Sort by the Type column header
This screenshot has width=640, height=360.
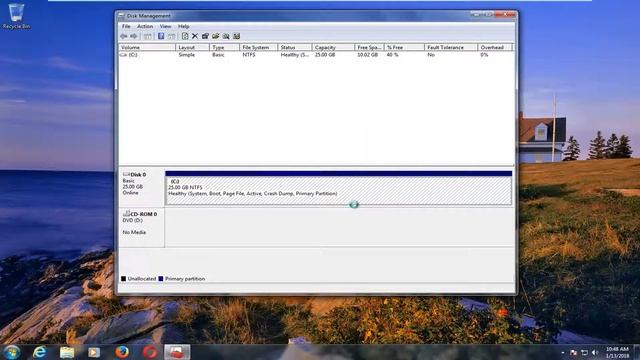(x=224, y=47)
